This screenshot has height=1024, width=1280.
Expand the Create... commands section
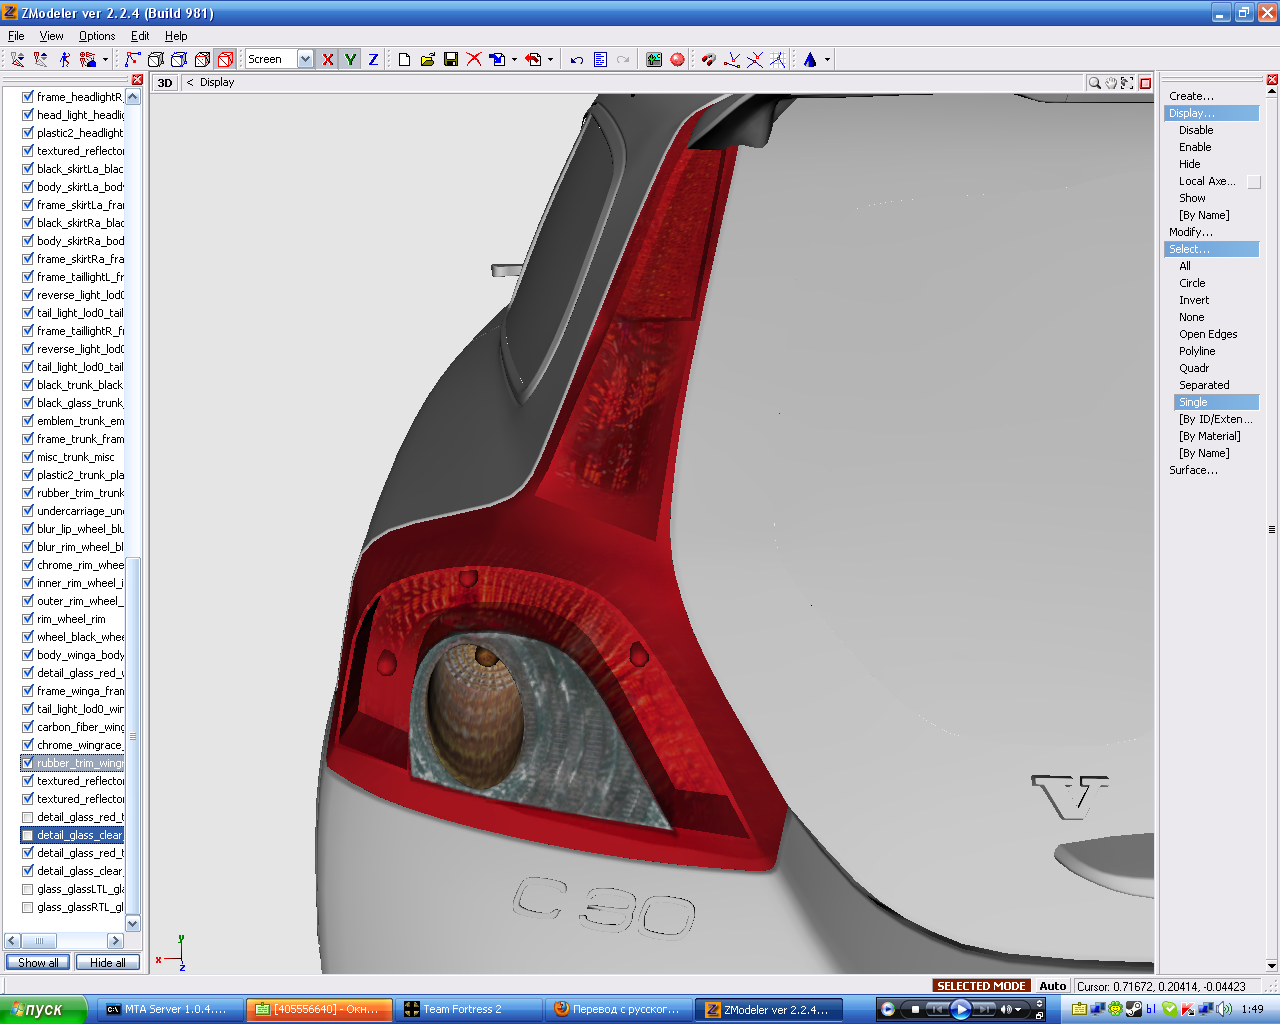click(1191, 96)
